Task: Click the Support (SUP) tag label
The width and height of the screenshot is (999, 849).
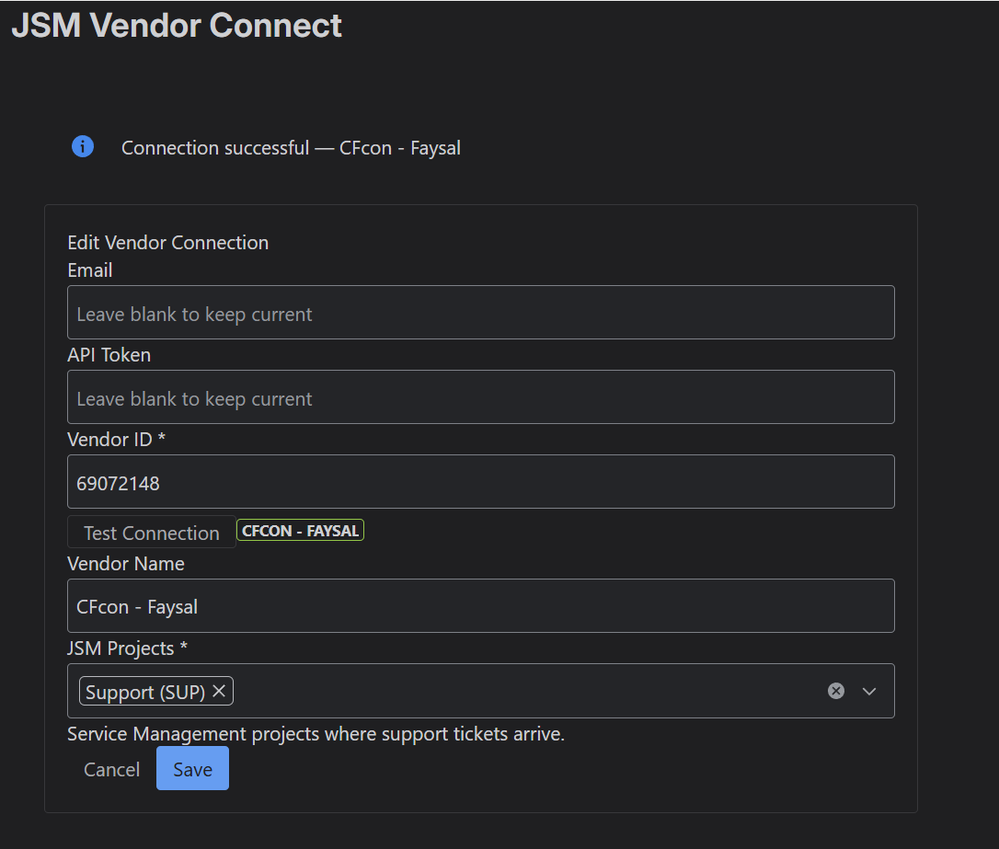Action: point(145,692)
